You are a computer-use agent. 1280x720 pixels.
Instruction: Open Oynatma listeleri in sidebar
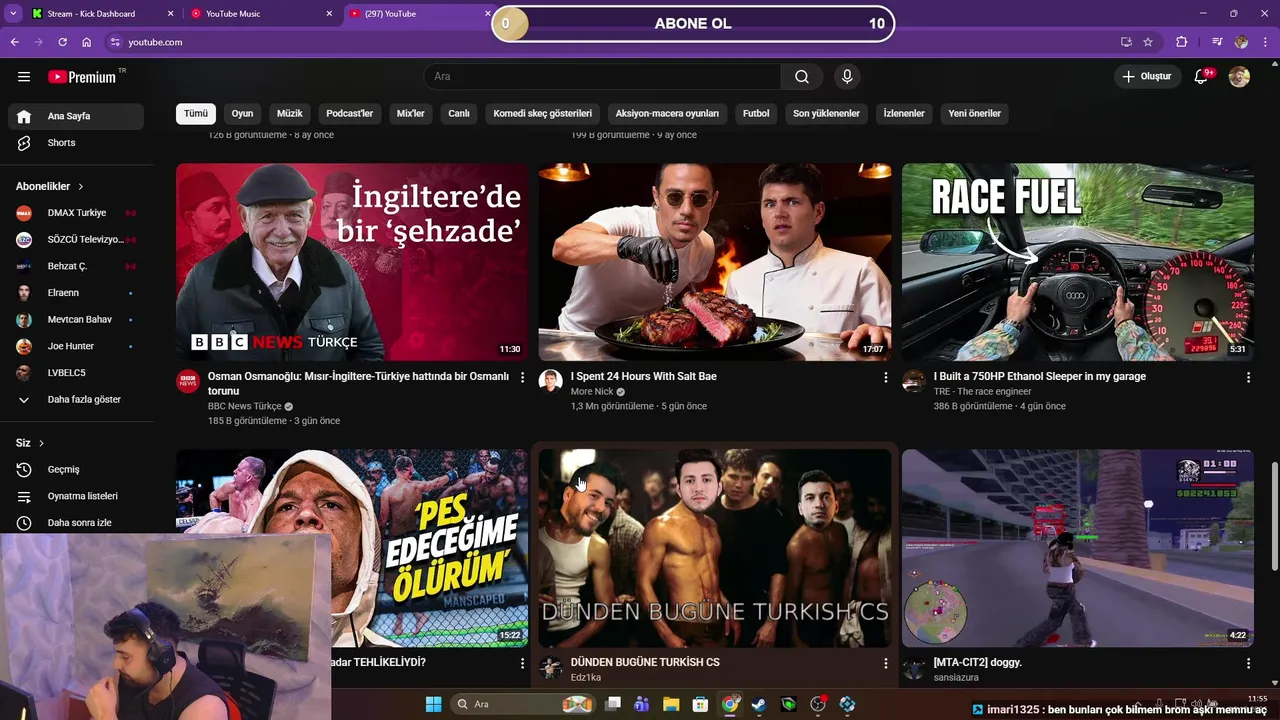click(76, 496)
